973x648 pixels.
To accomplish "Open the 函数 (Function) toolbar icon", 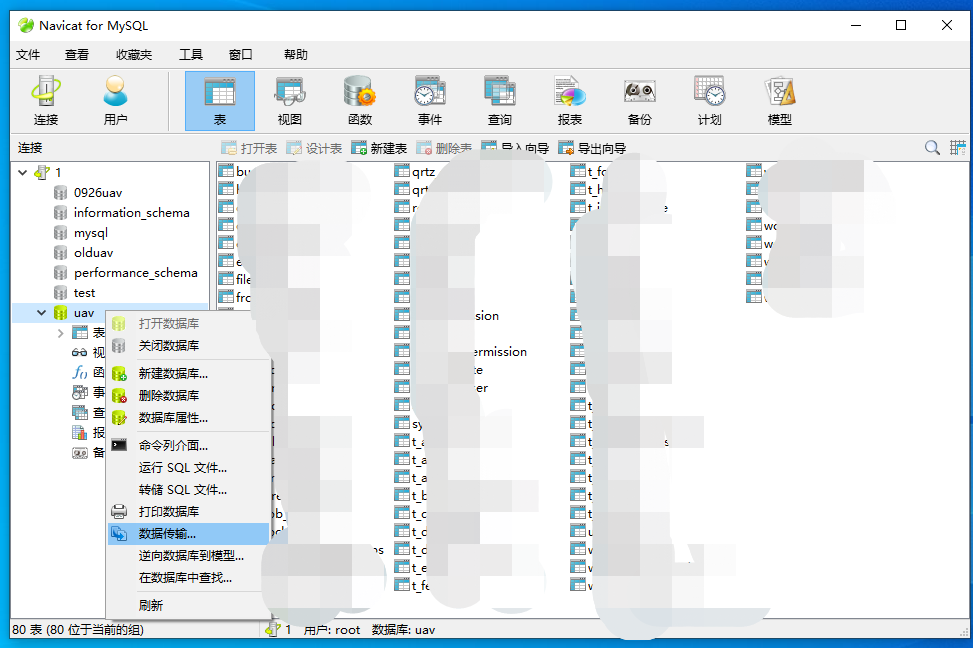I will (x=360, y=101).
